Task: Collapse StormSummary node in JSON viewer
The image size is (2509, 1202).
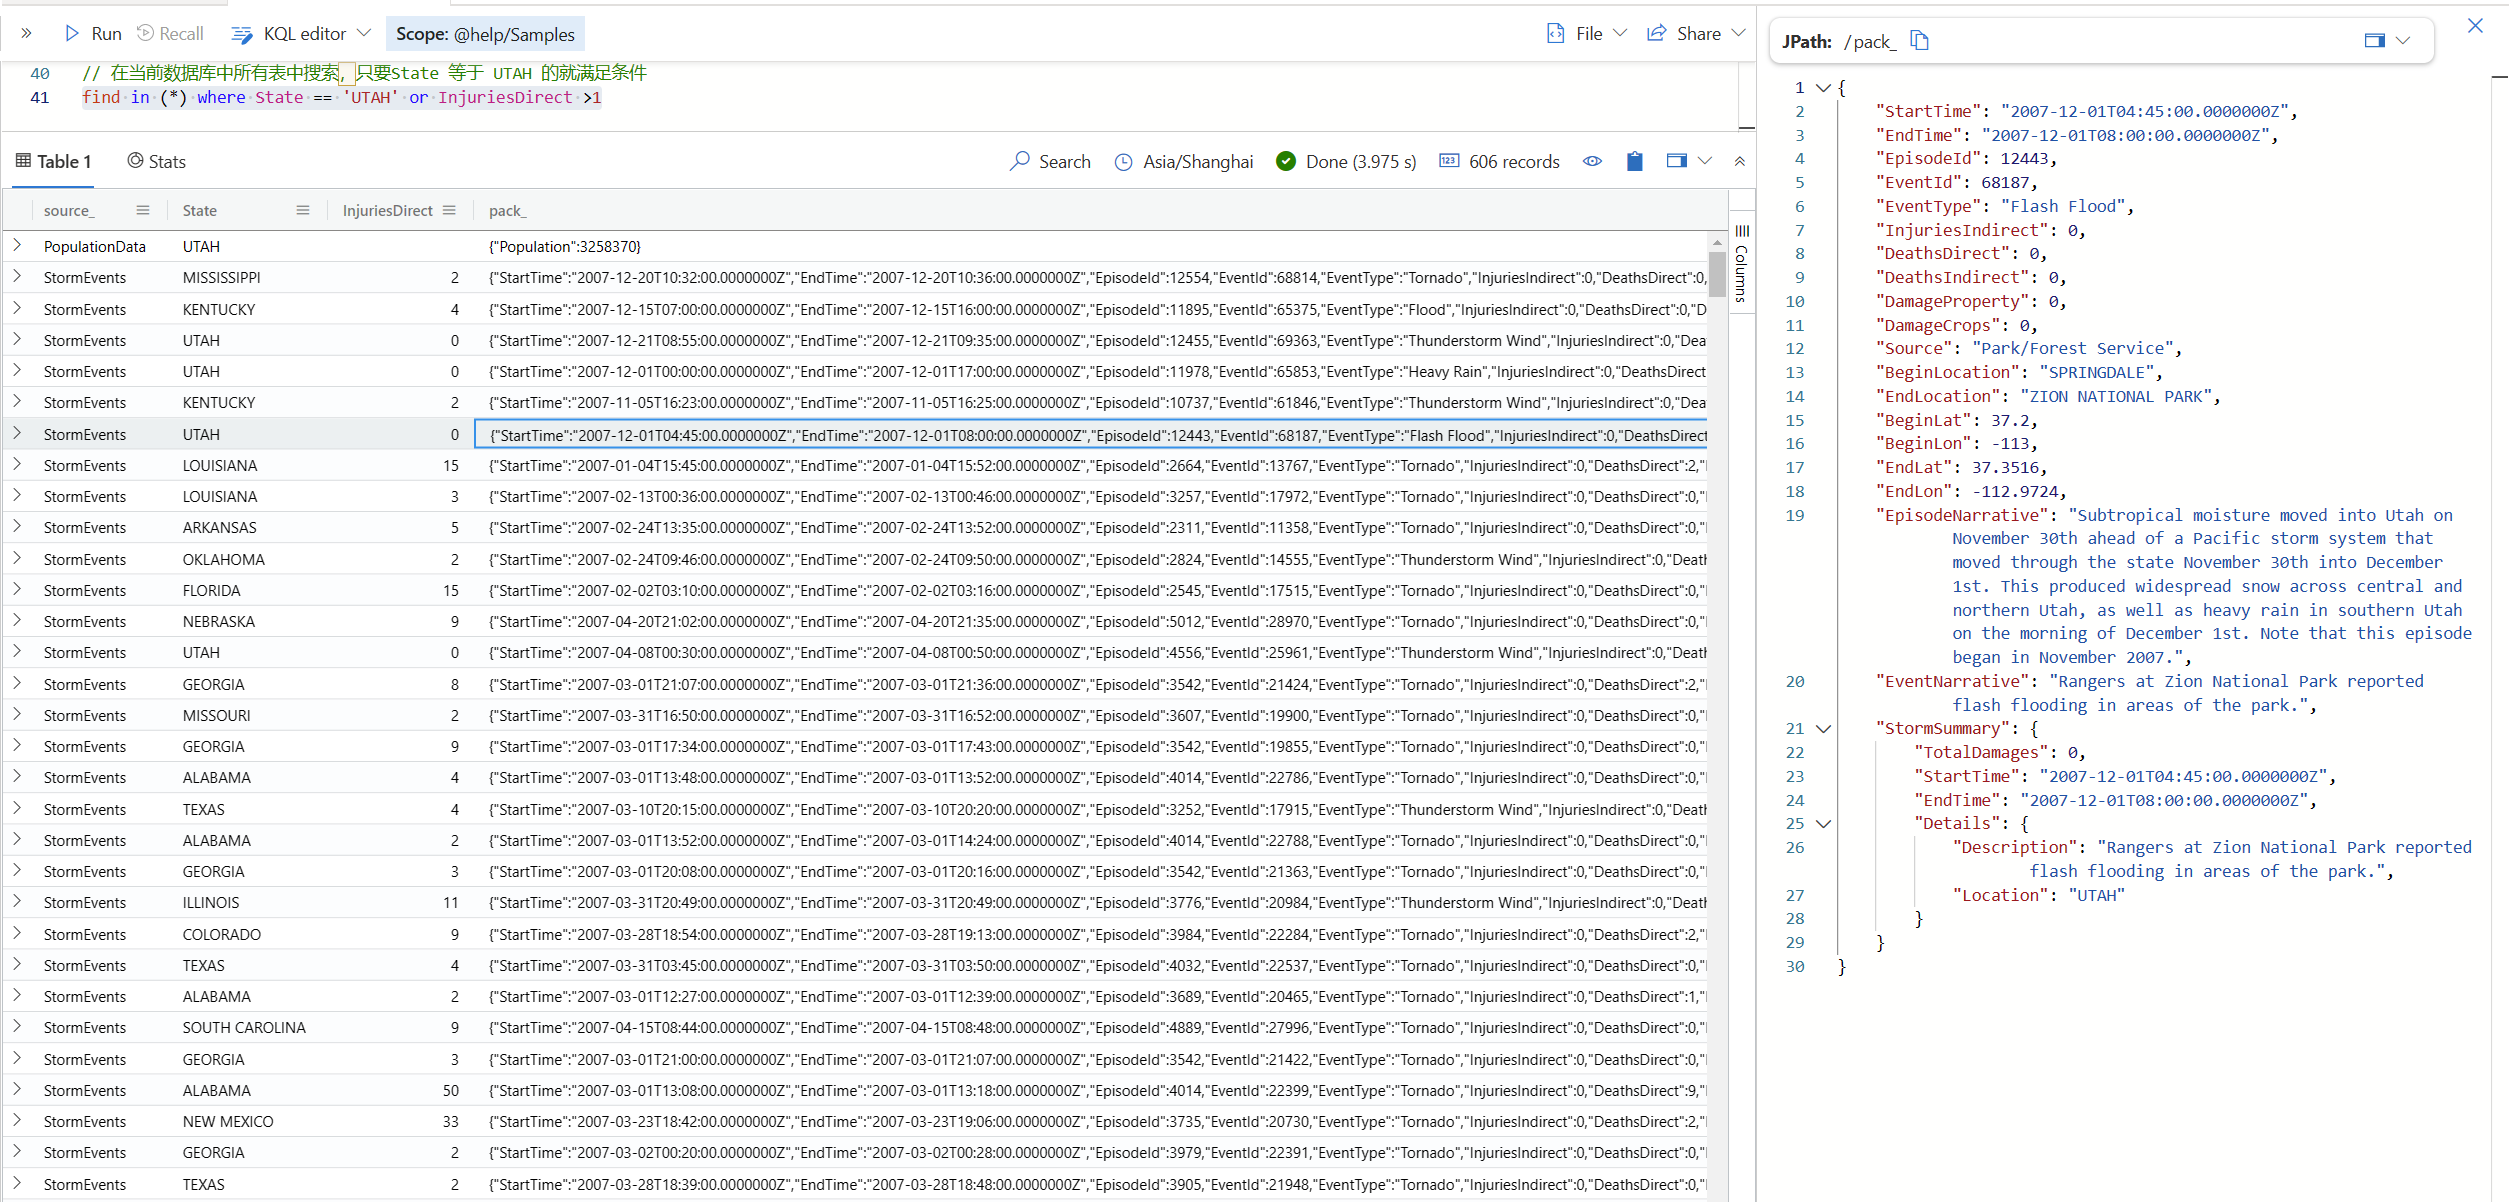Action: pos(1823,729)
